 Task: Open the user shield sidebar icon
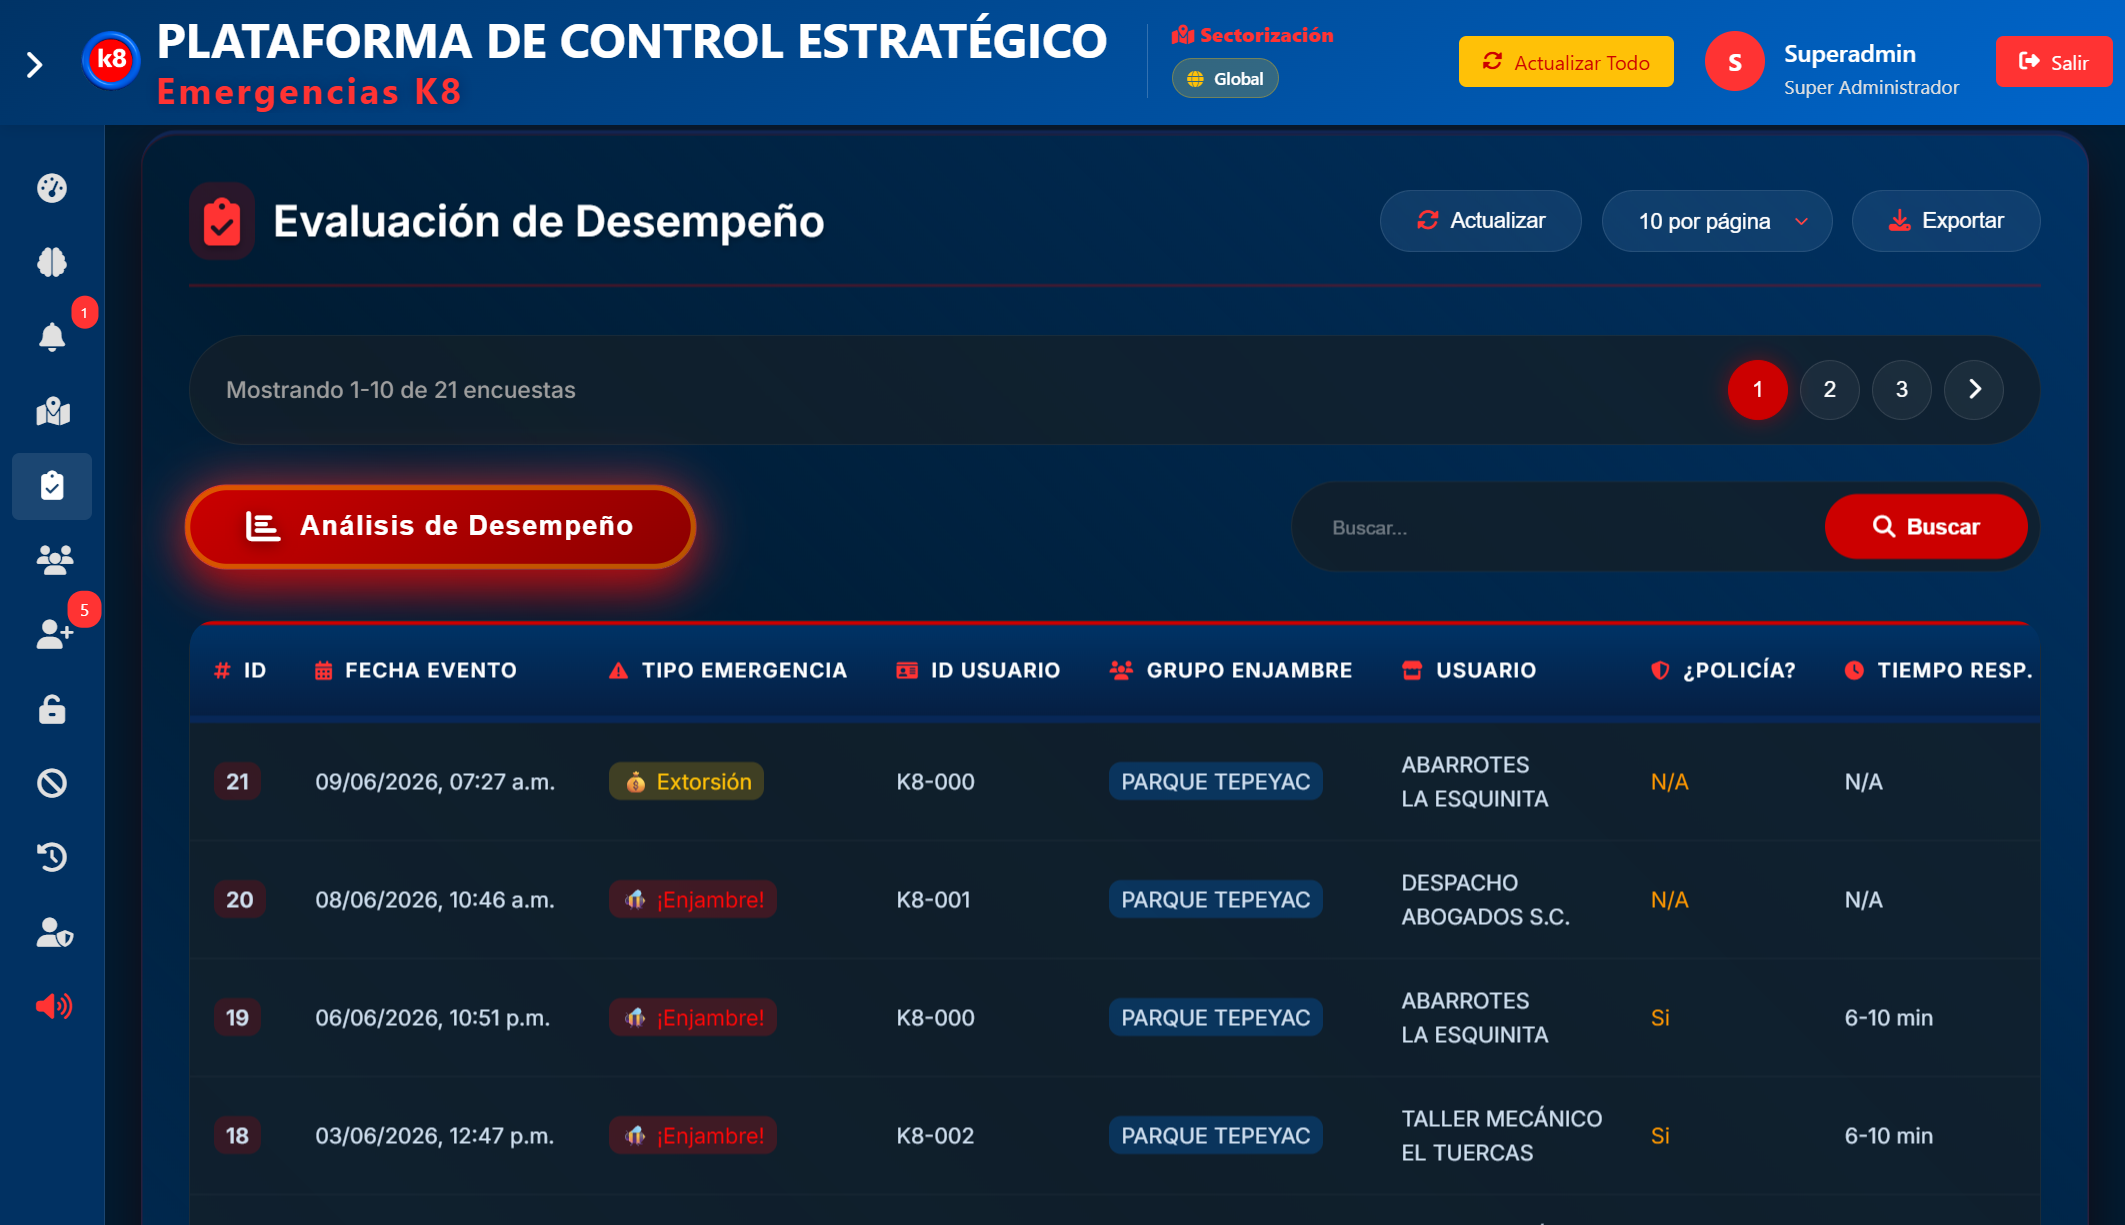click(x=54, y=932)
